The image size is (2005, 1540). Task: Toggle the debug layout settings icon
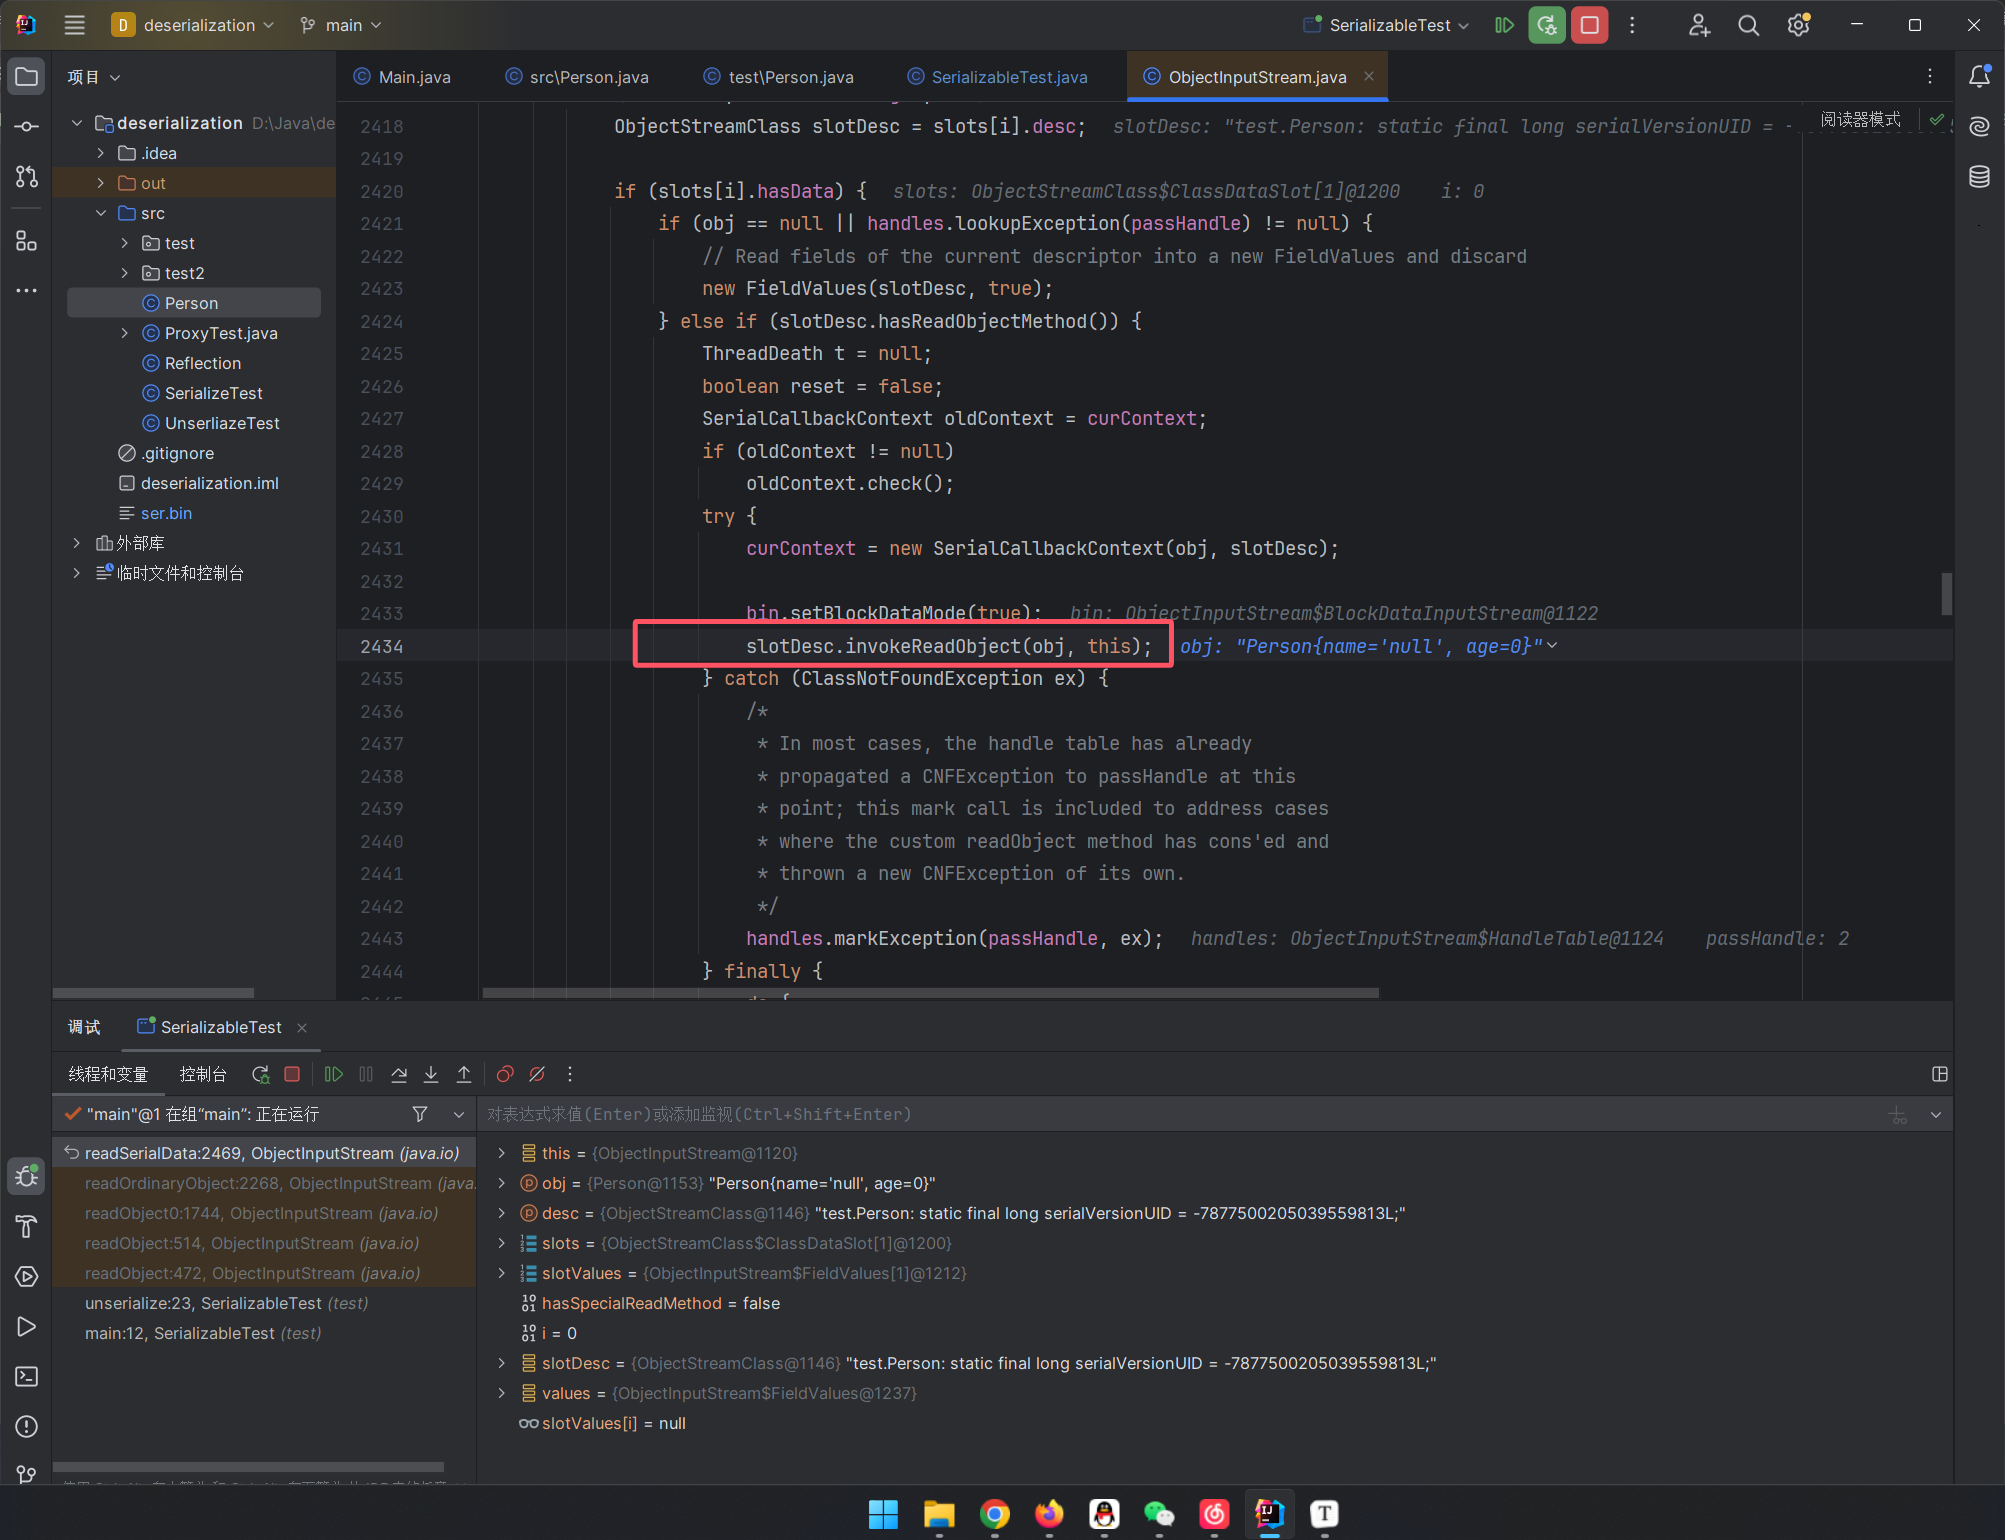pyautogui.click(x=1940, y=1074)
